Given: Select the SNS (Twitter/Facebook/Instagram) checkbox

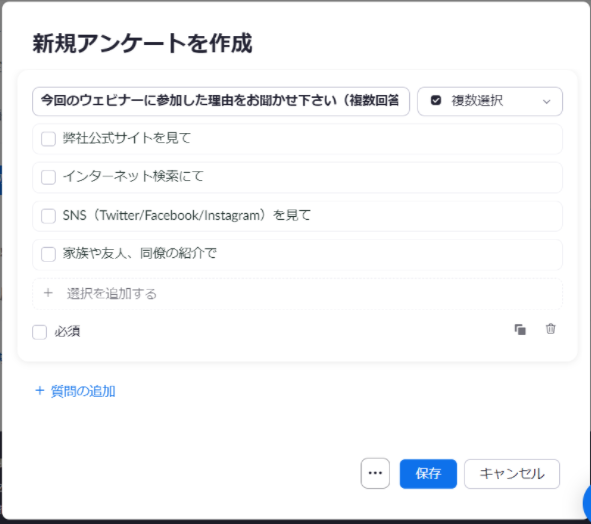Looking at the screenshot, I should pos(48,216).
